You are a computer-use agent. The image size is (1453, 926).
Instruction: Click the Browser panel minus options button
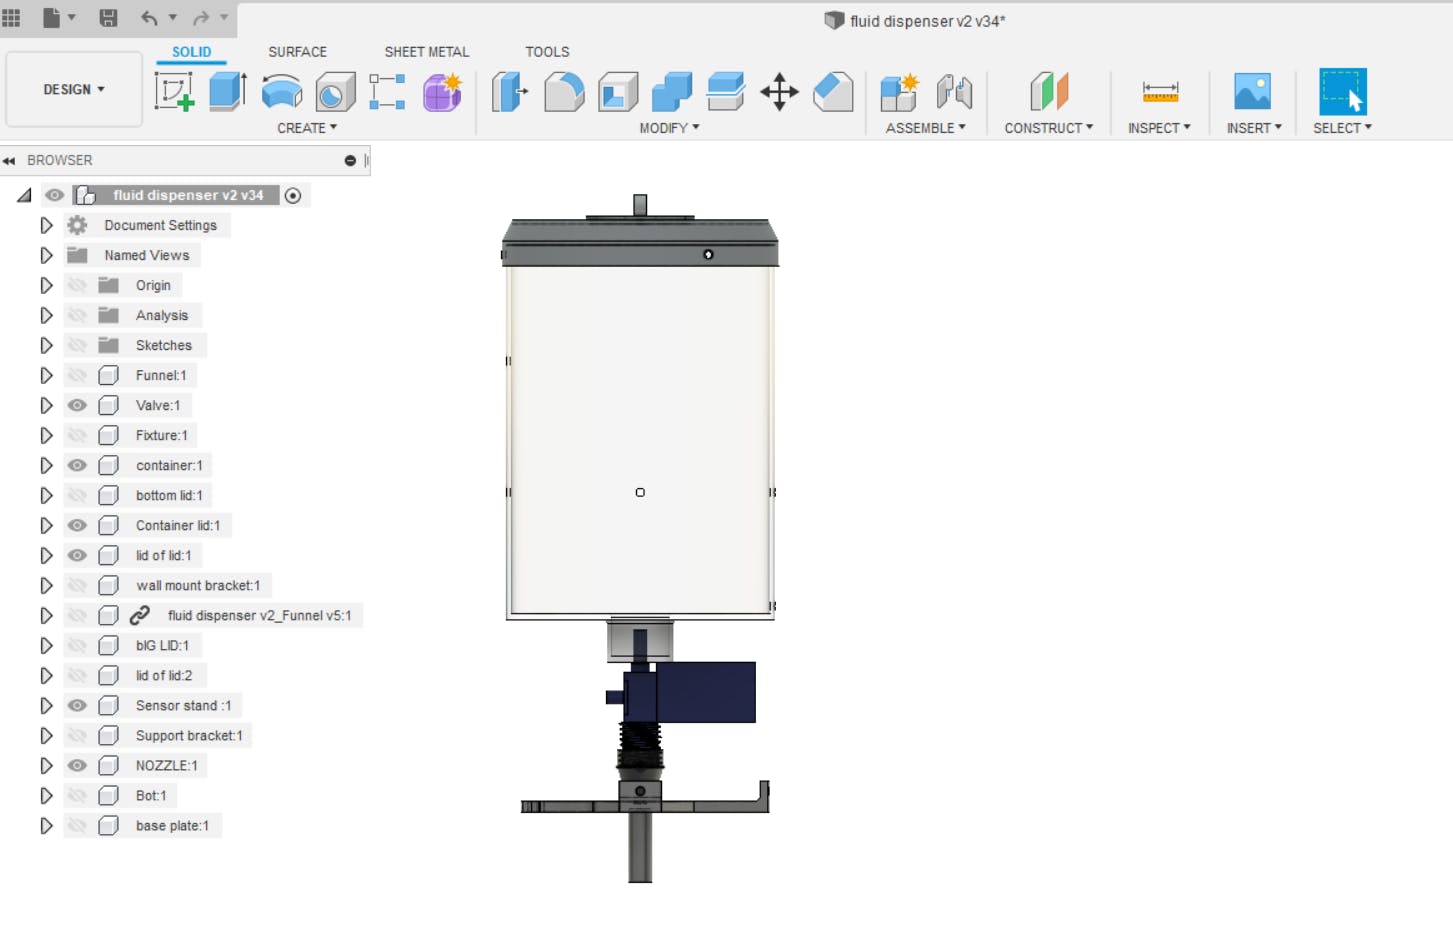(x=350, y=160)
